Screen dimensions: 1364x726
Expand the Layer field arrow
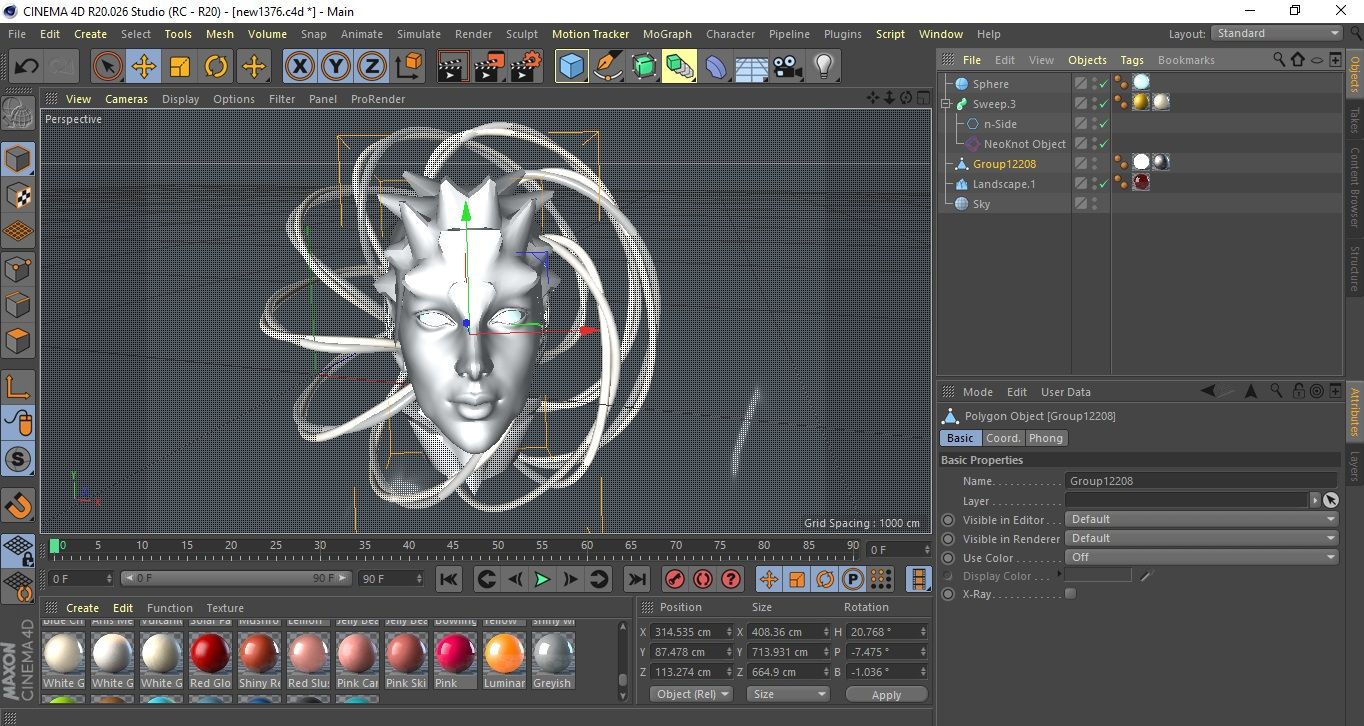coord(1314,500)
